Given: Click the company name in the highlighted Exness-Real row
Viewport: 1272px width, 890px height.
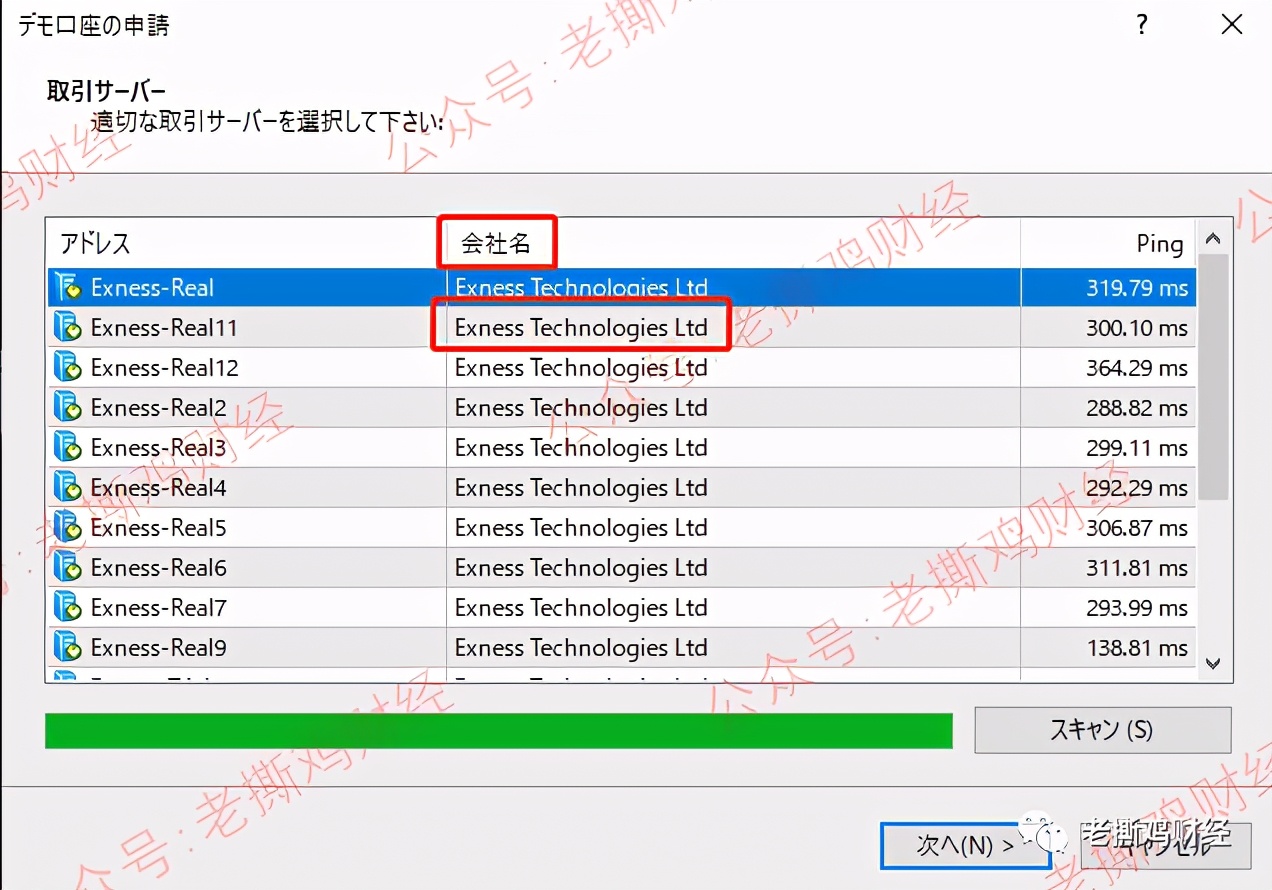Looking at the screenshot, I should point(581,288).
